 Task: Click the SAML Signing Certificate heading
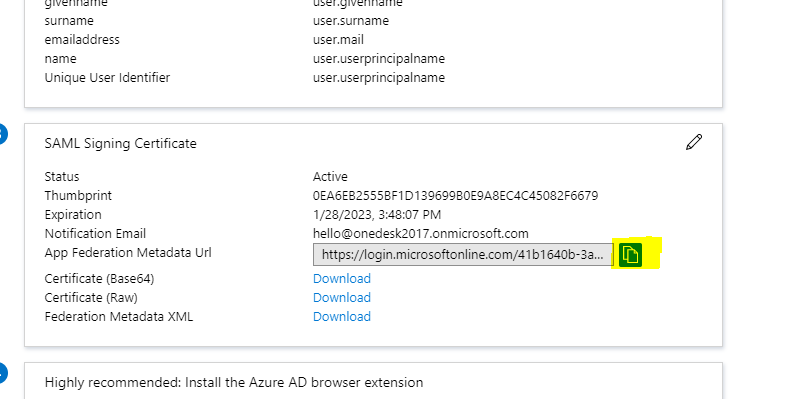click(x=120, y=144)
